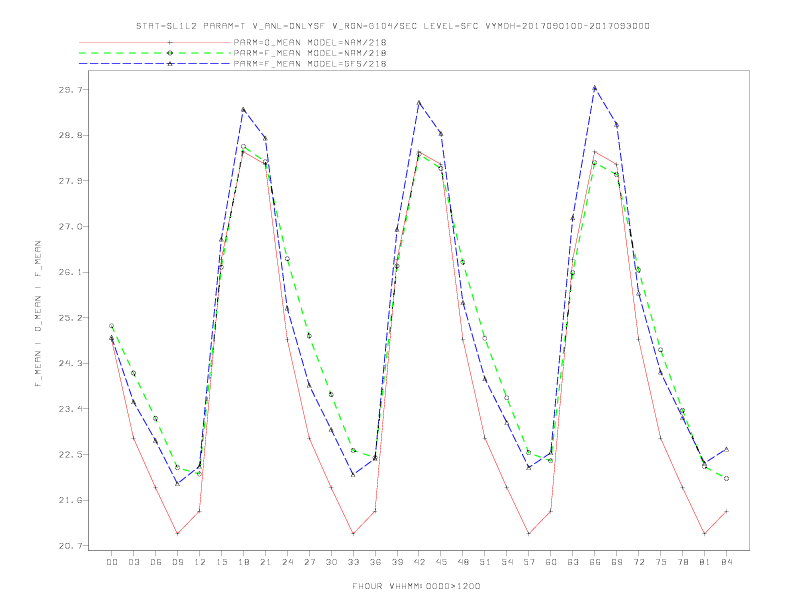Click x-axis tick label 45
Viewport: 792px width, 612px height.
[441, 562]
